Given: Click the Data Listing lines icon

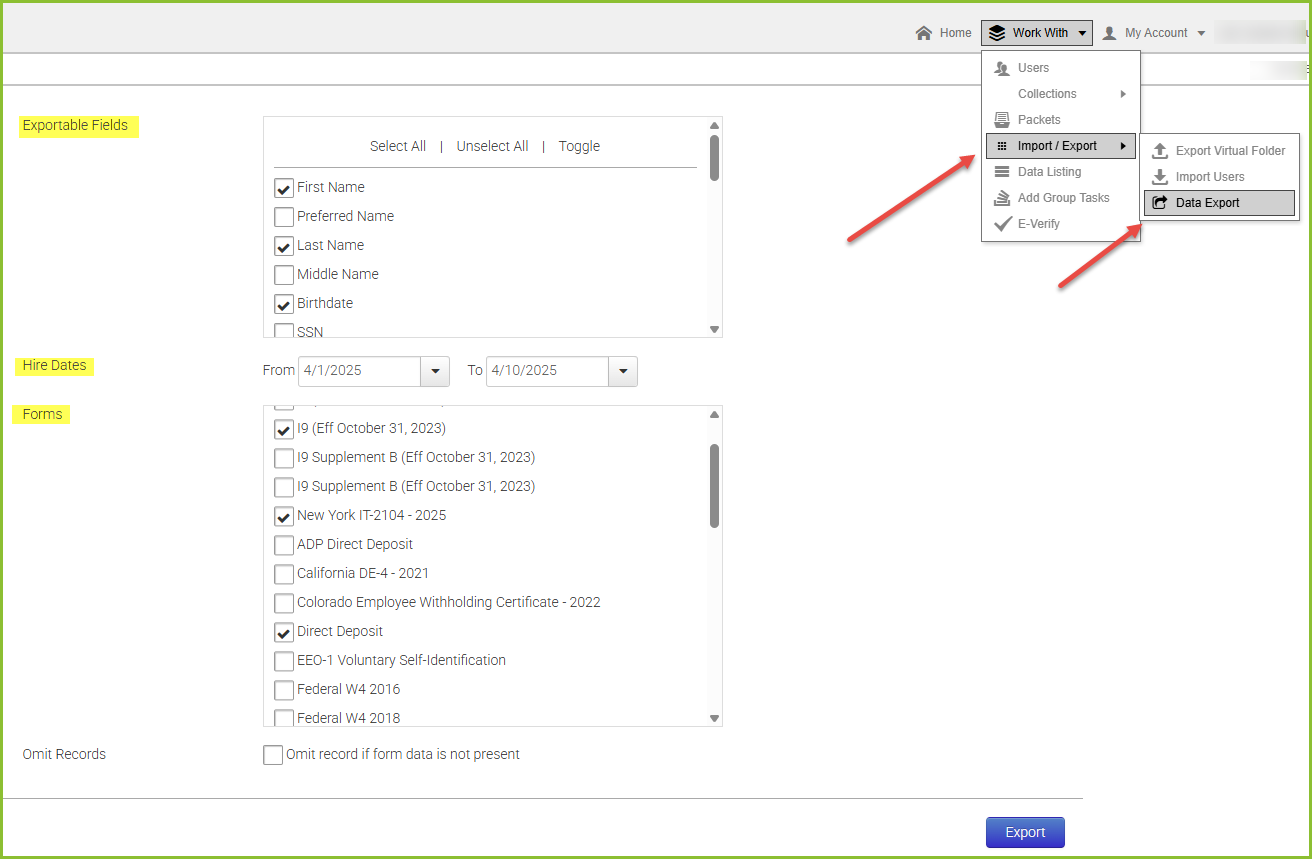Looking at the screenshot, I should [x=1002, y=172].
